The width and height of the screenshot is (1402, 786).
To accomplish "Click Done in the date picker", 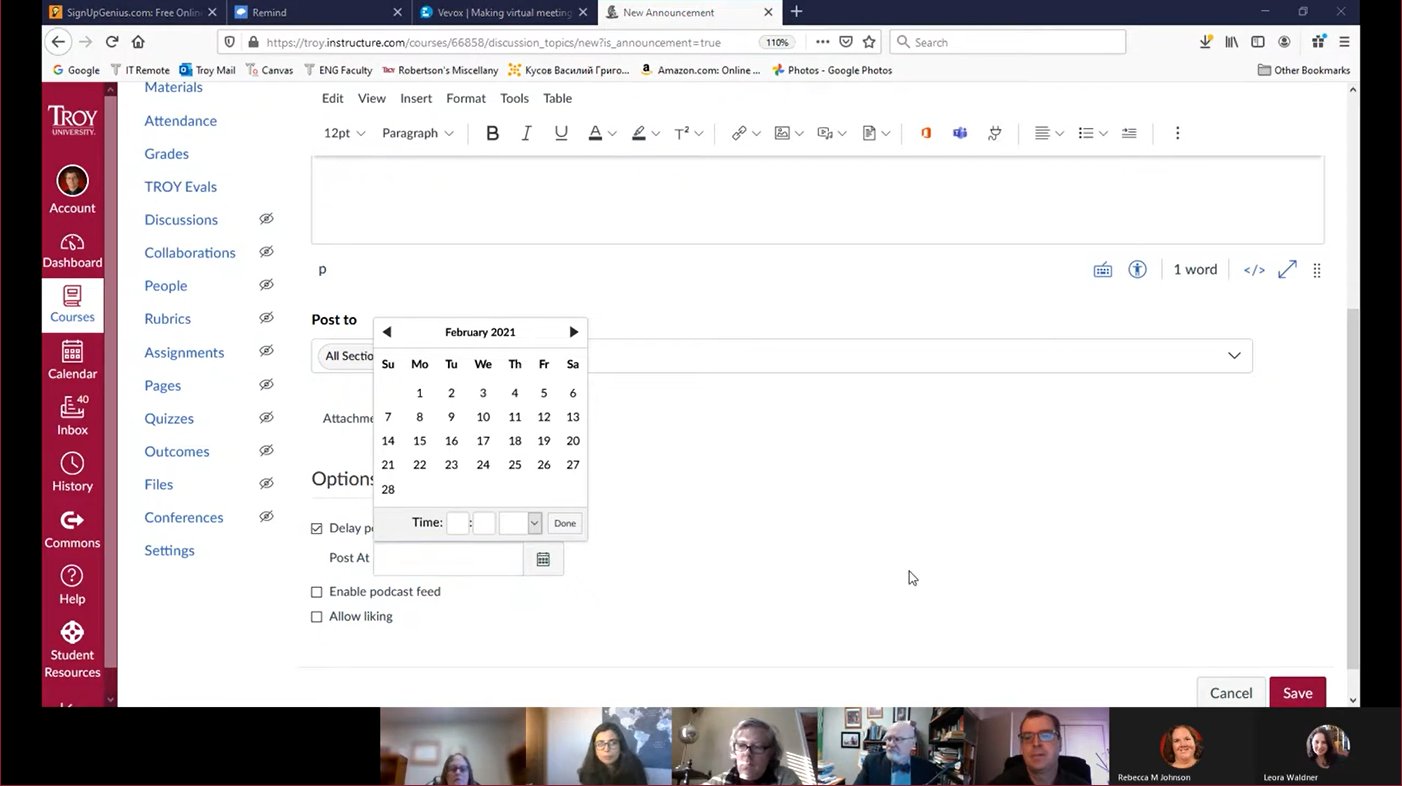I will click(565, 523).
